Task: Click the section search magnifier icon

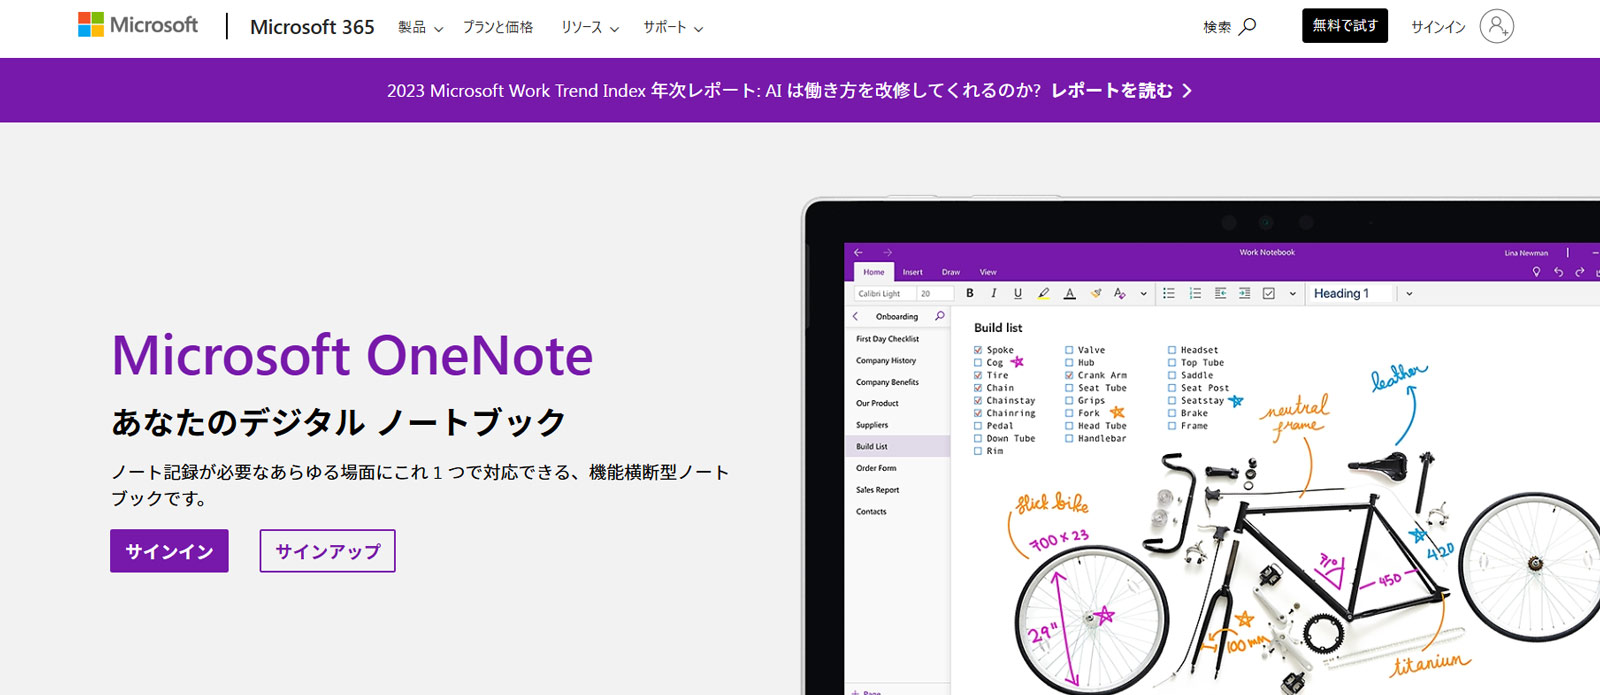Action: pyautogui.click(x=939, y=316)
